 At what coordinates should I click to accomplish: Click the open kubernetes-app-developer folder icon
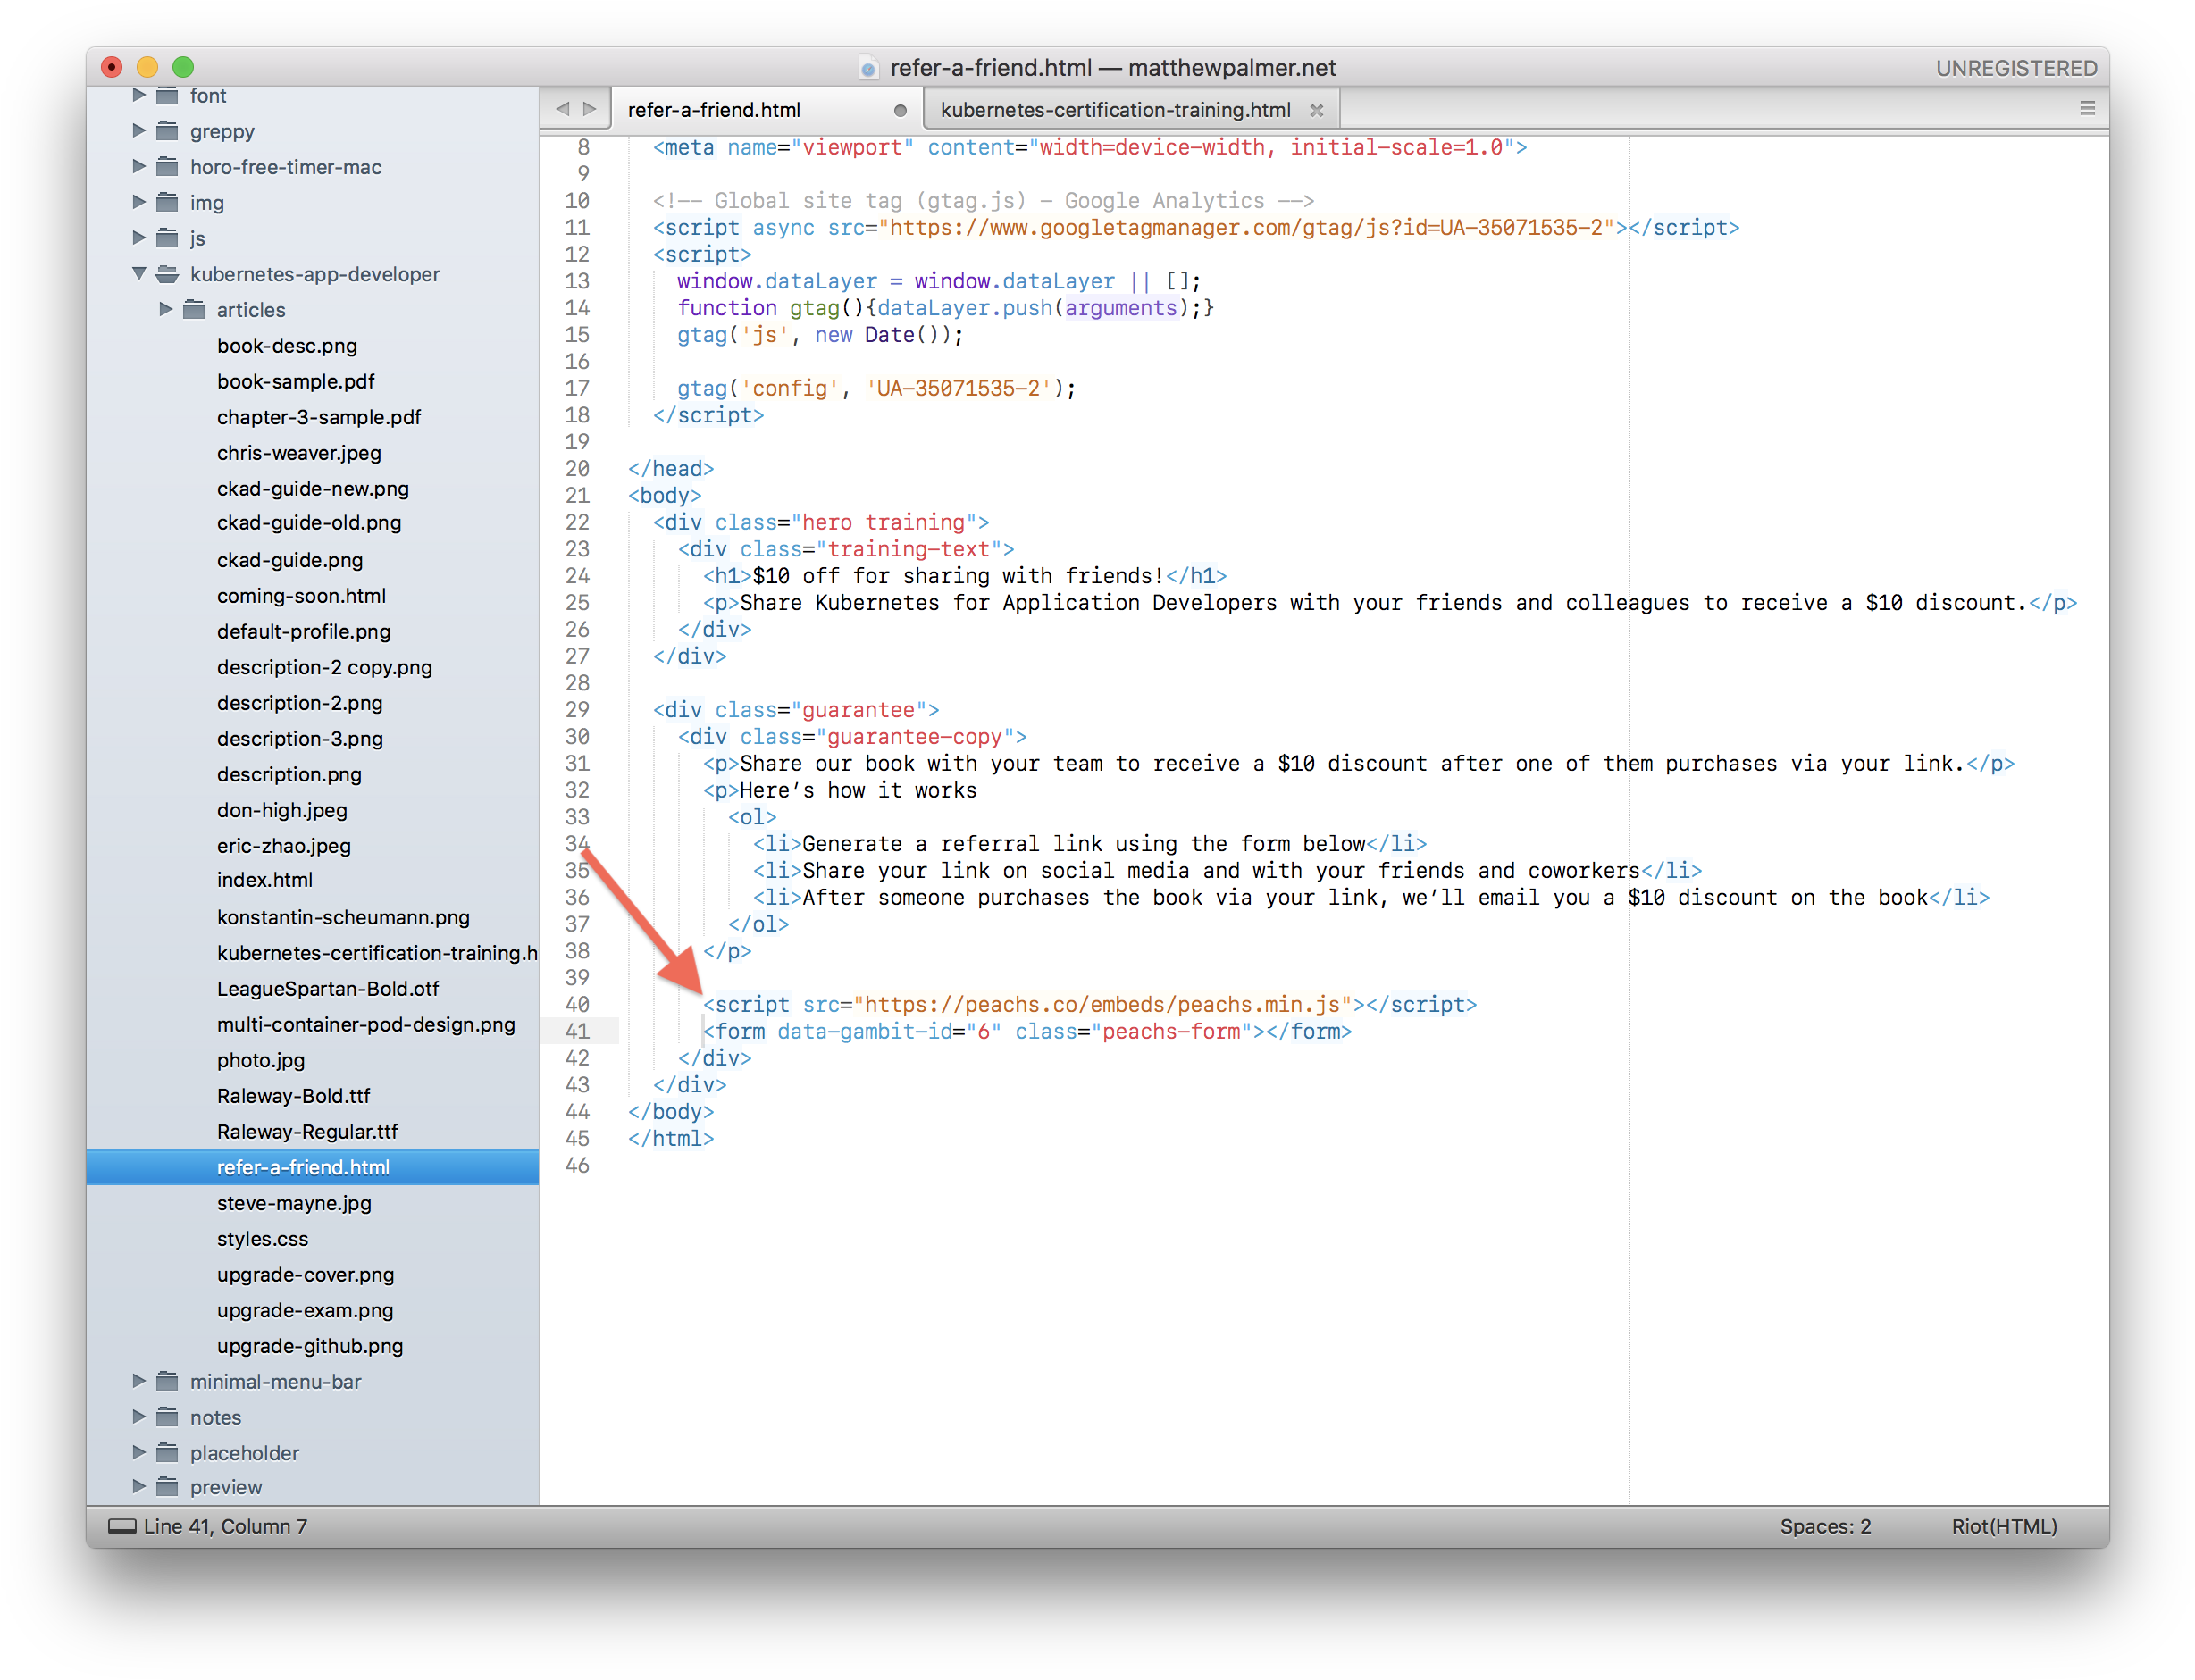[x=168, y=274]
